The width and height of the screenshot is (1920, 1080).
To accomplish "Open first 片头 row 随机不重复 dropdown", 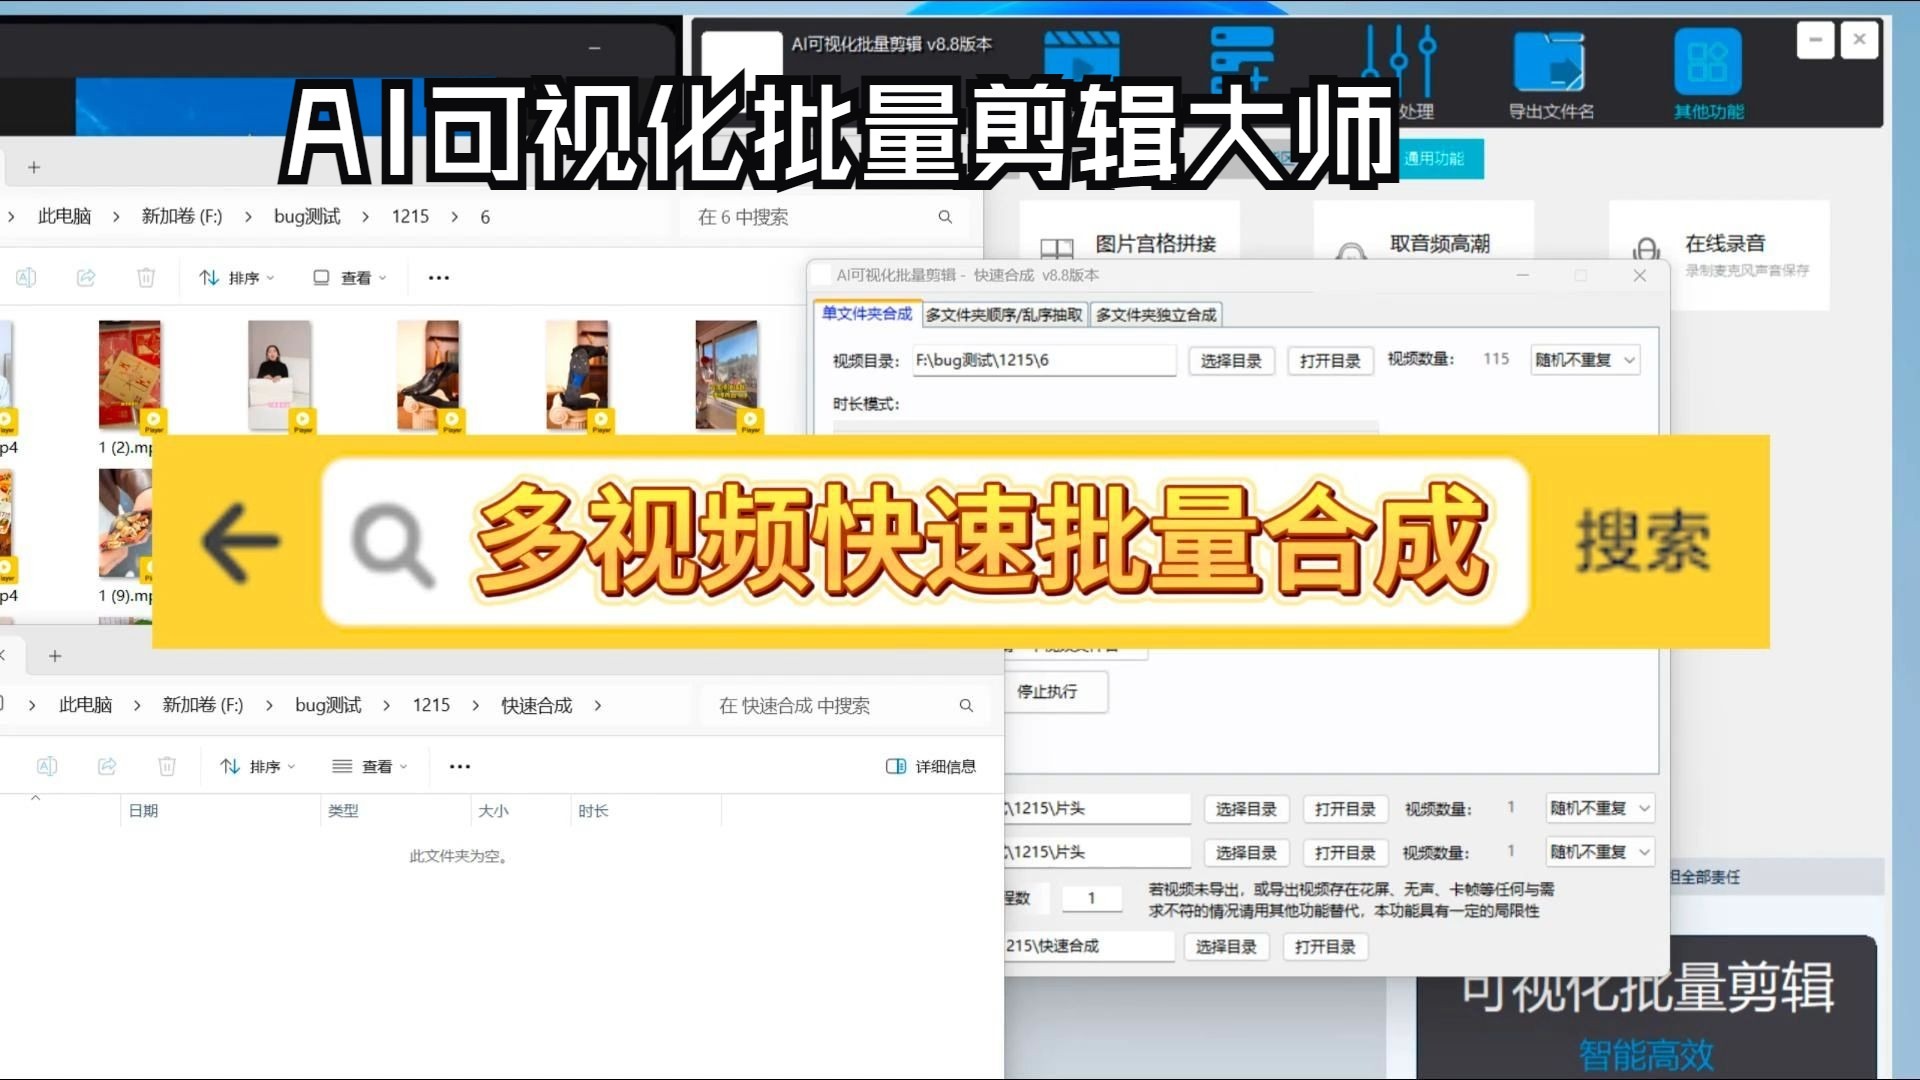I will (1600, 808).
